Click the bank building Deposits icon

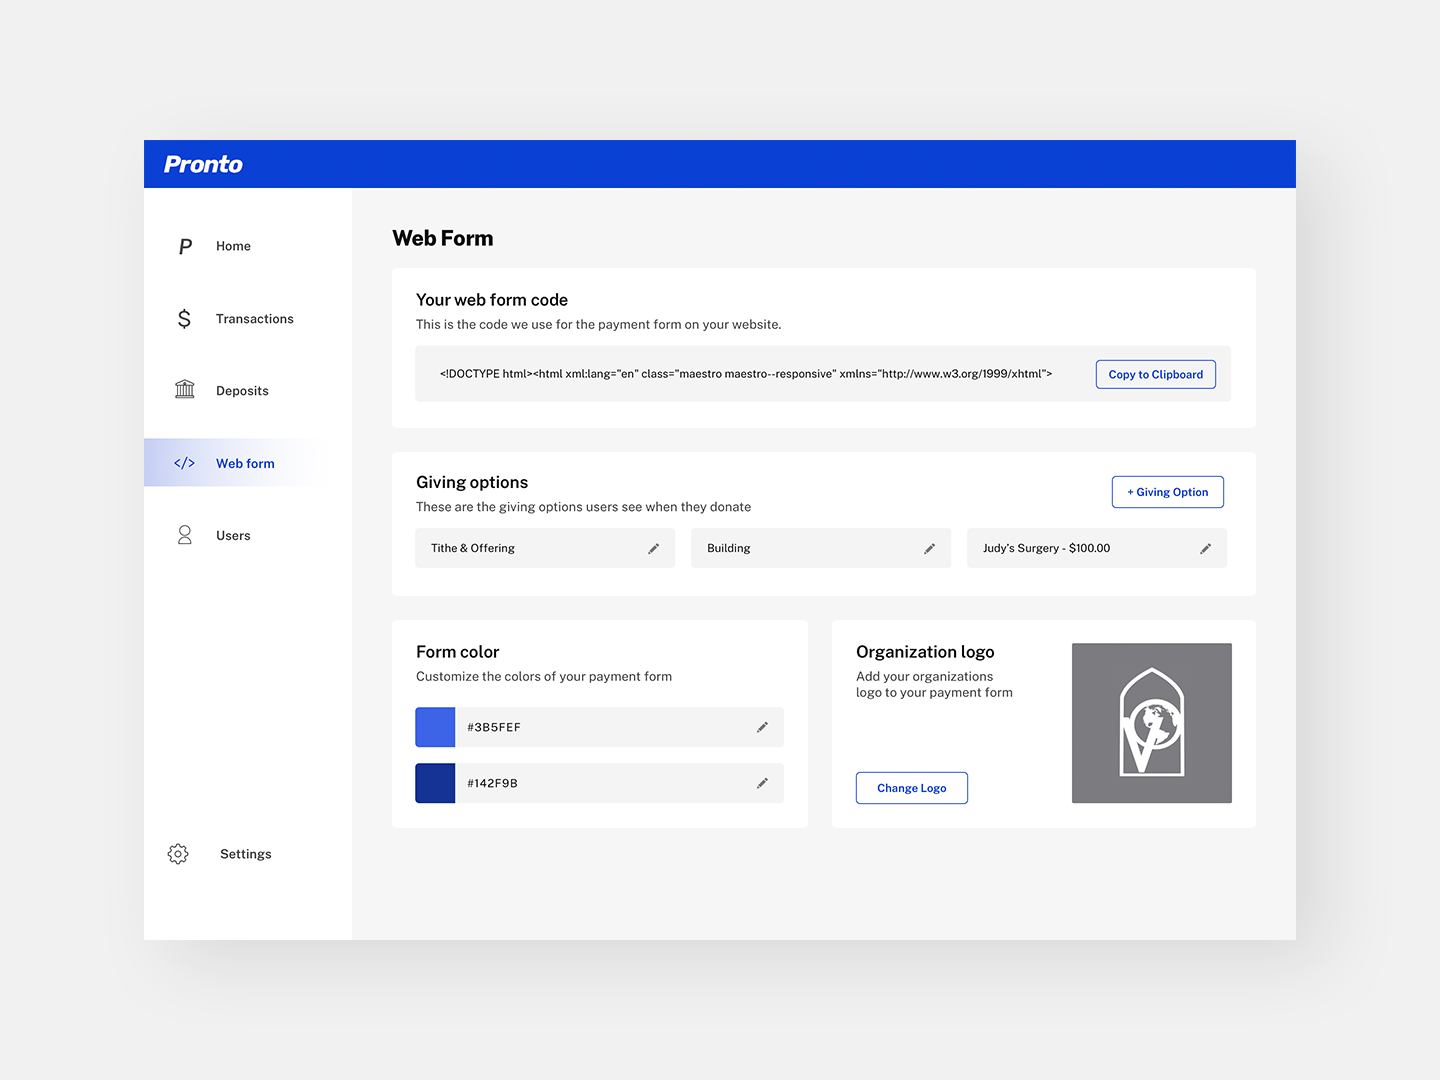(x=185, y=389)
